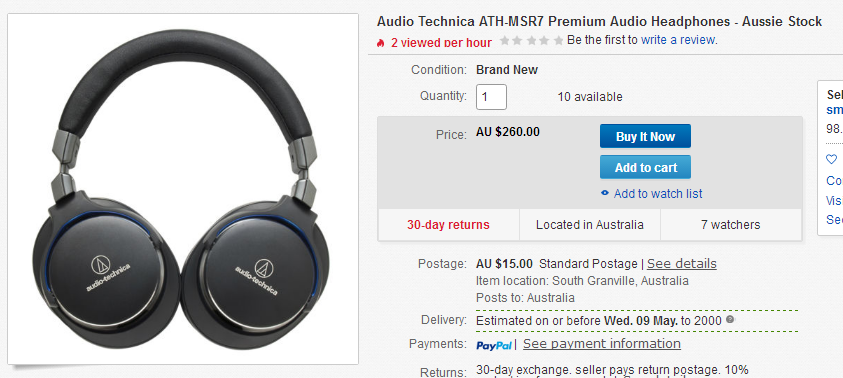Screen dimensions: 843x378
Task: Open See details for postage
Action: [x=682, y=263]
